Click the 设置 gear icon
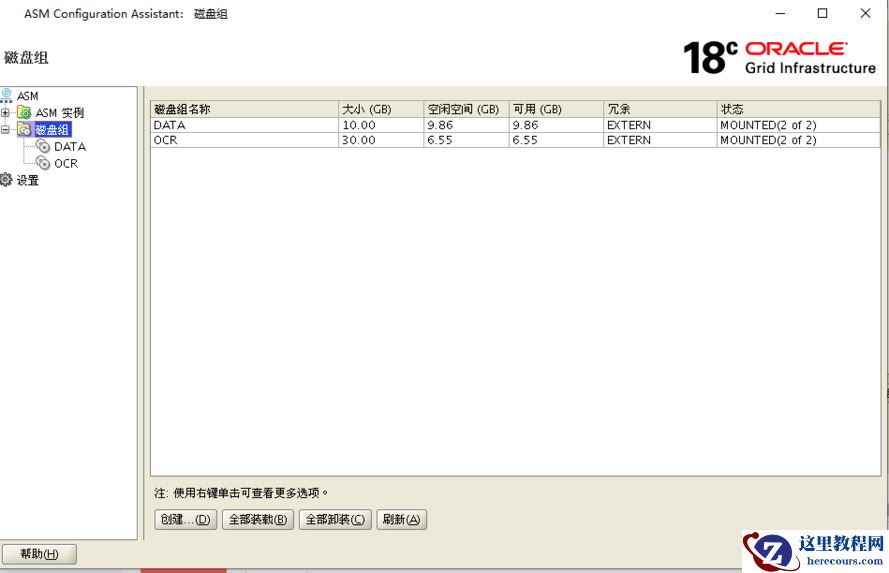 click(6, 180)
